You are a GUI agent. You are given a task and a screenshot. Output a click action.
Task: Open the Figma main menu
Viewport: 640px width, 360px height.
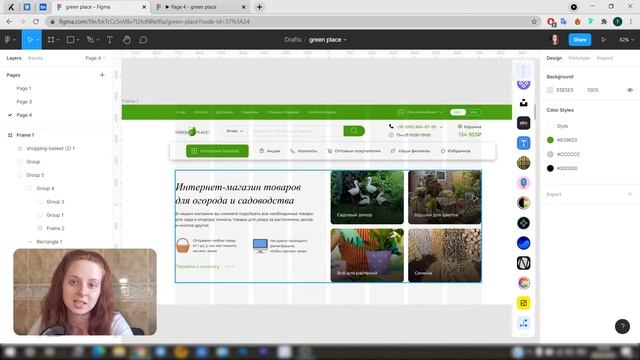[x=10, y=40]
